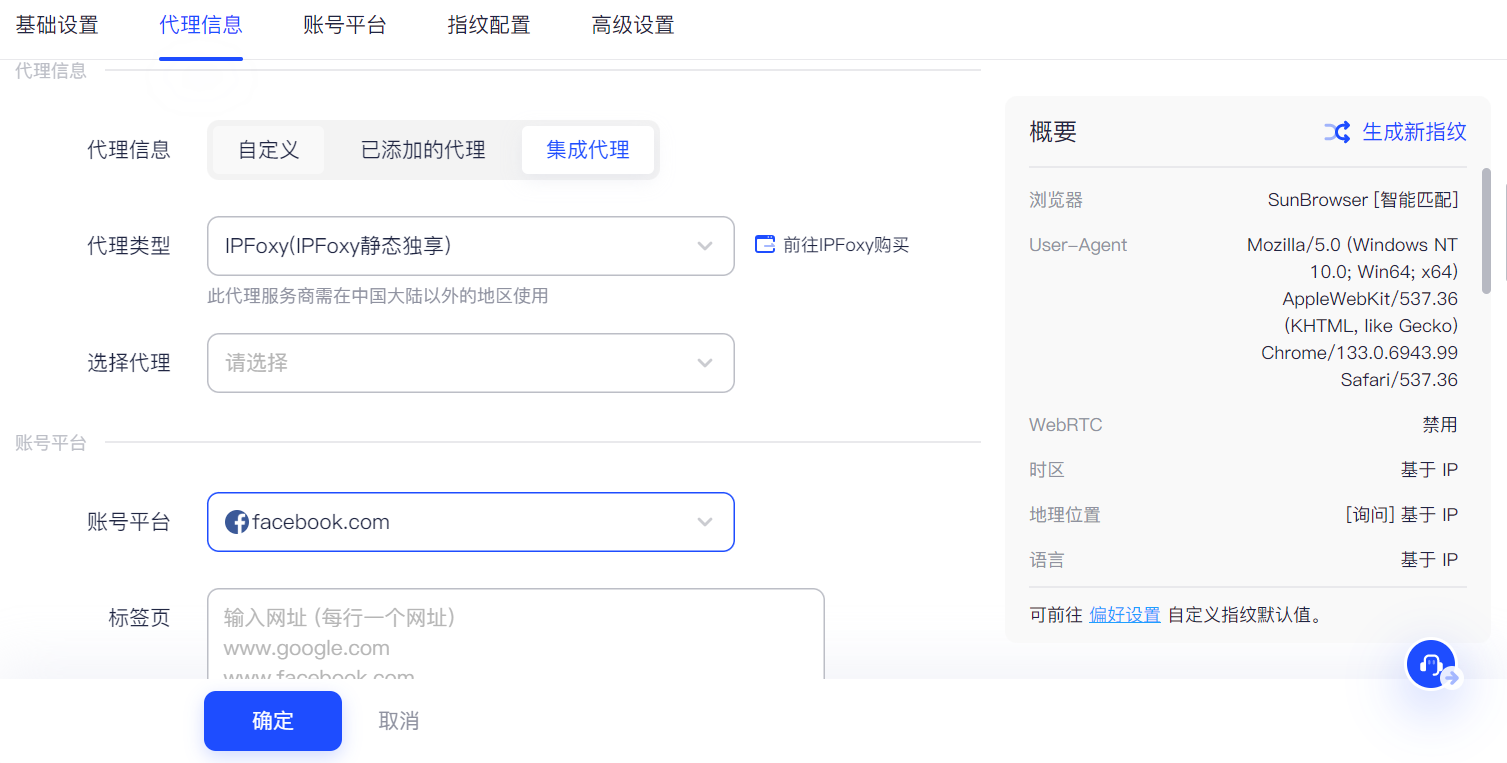The width and height of the screenshot is (1507, 763).
Task: Open the 指纹配置 tab
Action: point(489,26)
